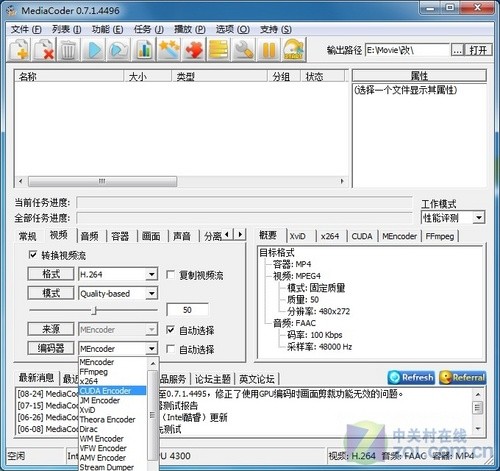The height and width of the screenshot is (471, 500).
Task: Click the red puzzle piece plugin icon
Action: click(194, 50)
